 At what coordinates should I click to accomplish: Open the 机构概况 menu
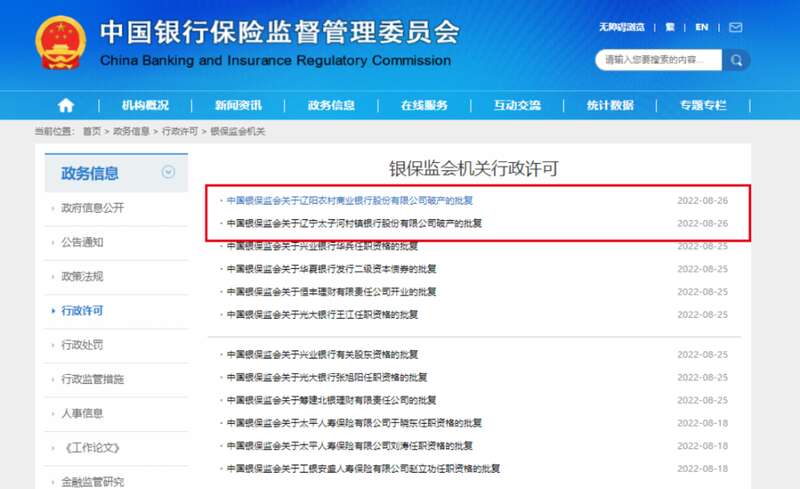tap(145, 105)
